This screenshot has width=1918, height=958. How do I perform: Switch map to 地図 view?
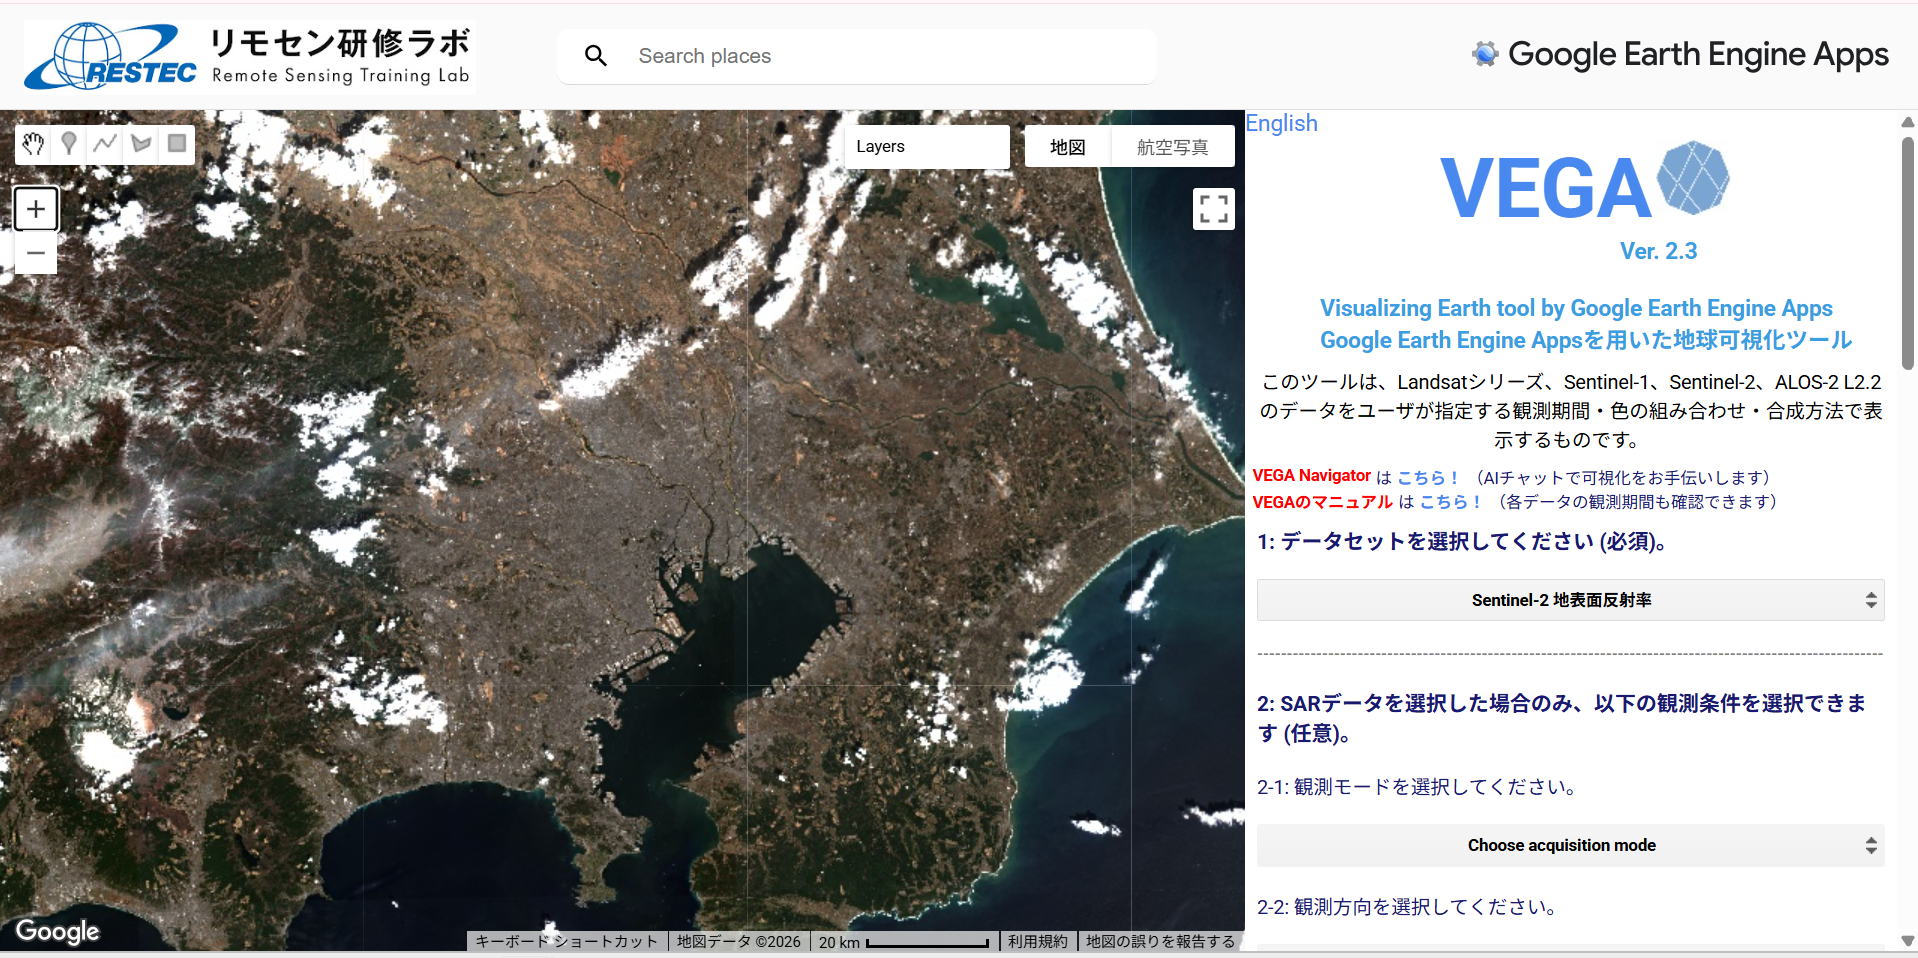point(1067,147)
